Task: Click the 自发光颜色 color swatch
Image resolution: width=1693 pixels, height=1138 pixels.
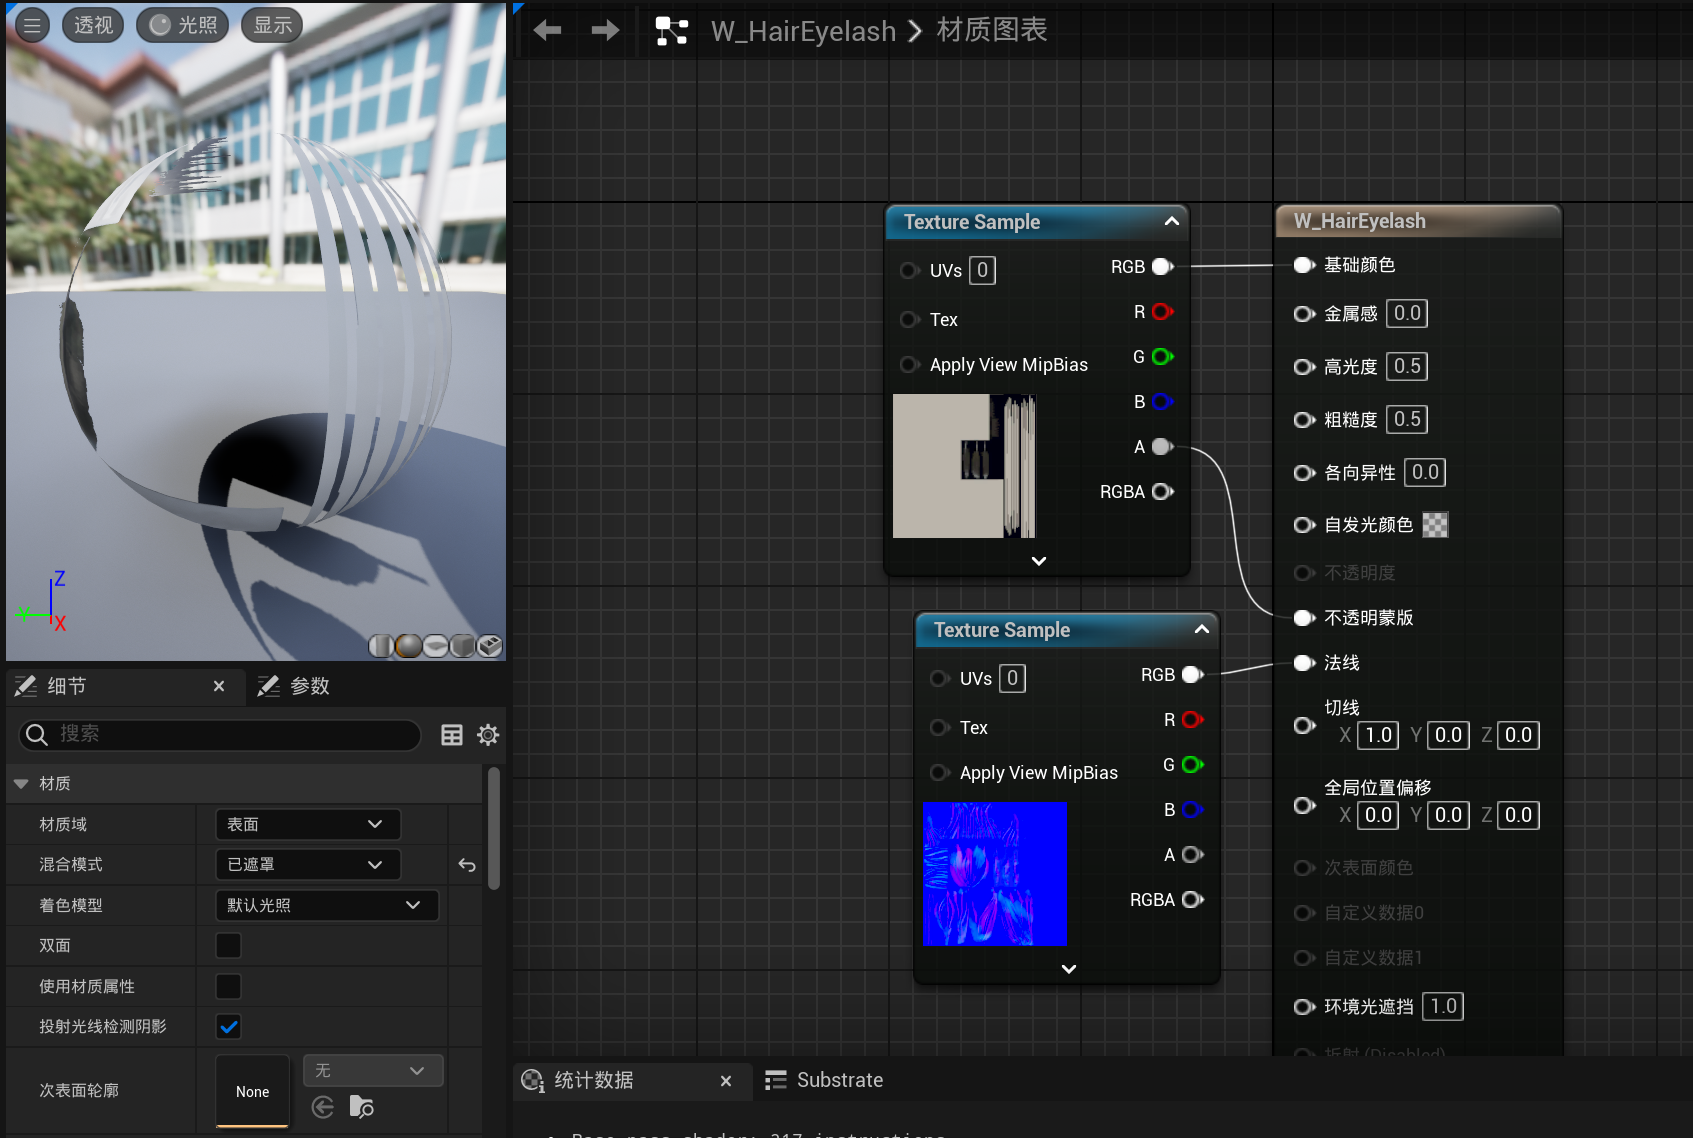Action: (x=1435, y=525)
